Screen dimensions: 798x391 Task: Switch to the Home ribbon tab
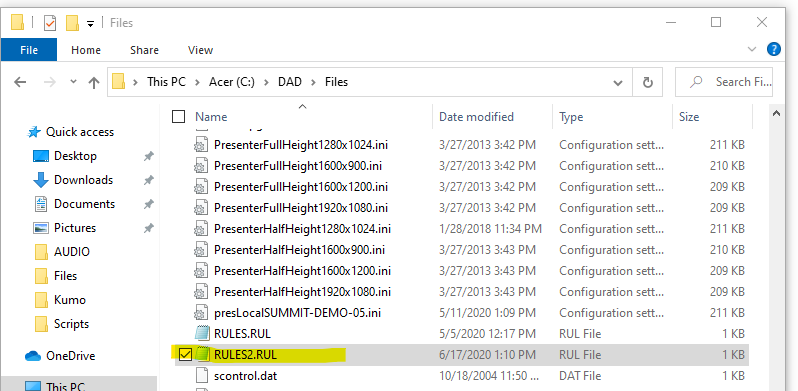click(86, 50)
